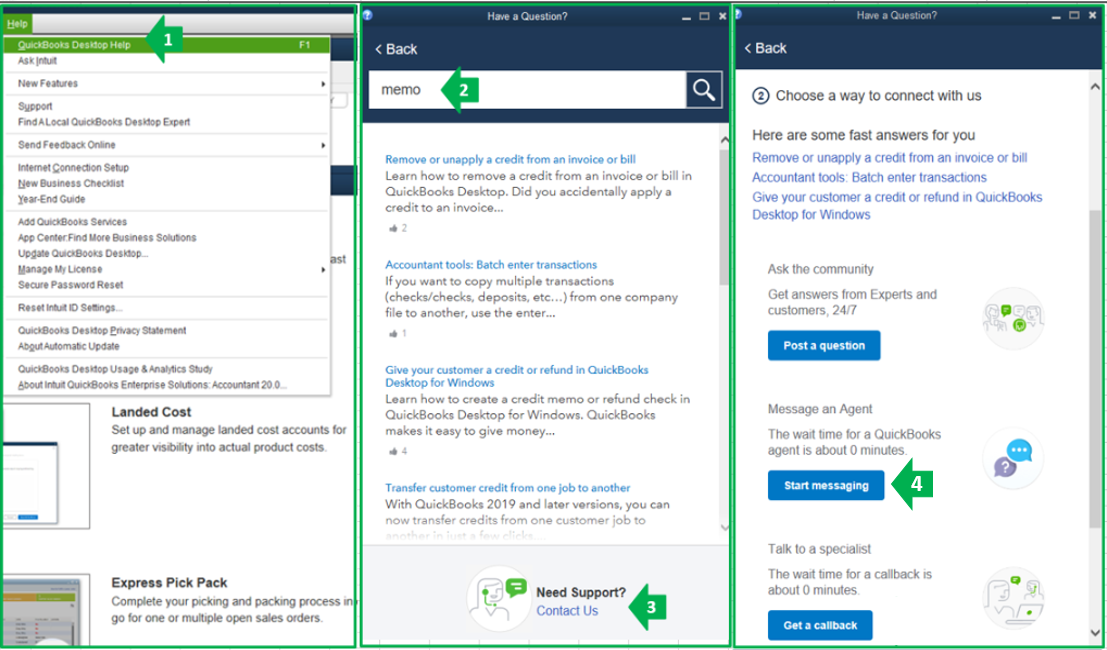Viewport: 1107px width, 650px height.
Task: Click the Message an Agent chat bubbles icon
Action: 1014,458
